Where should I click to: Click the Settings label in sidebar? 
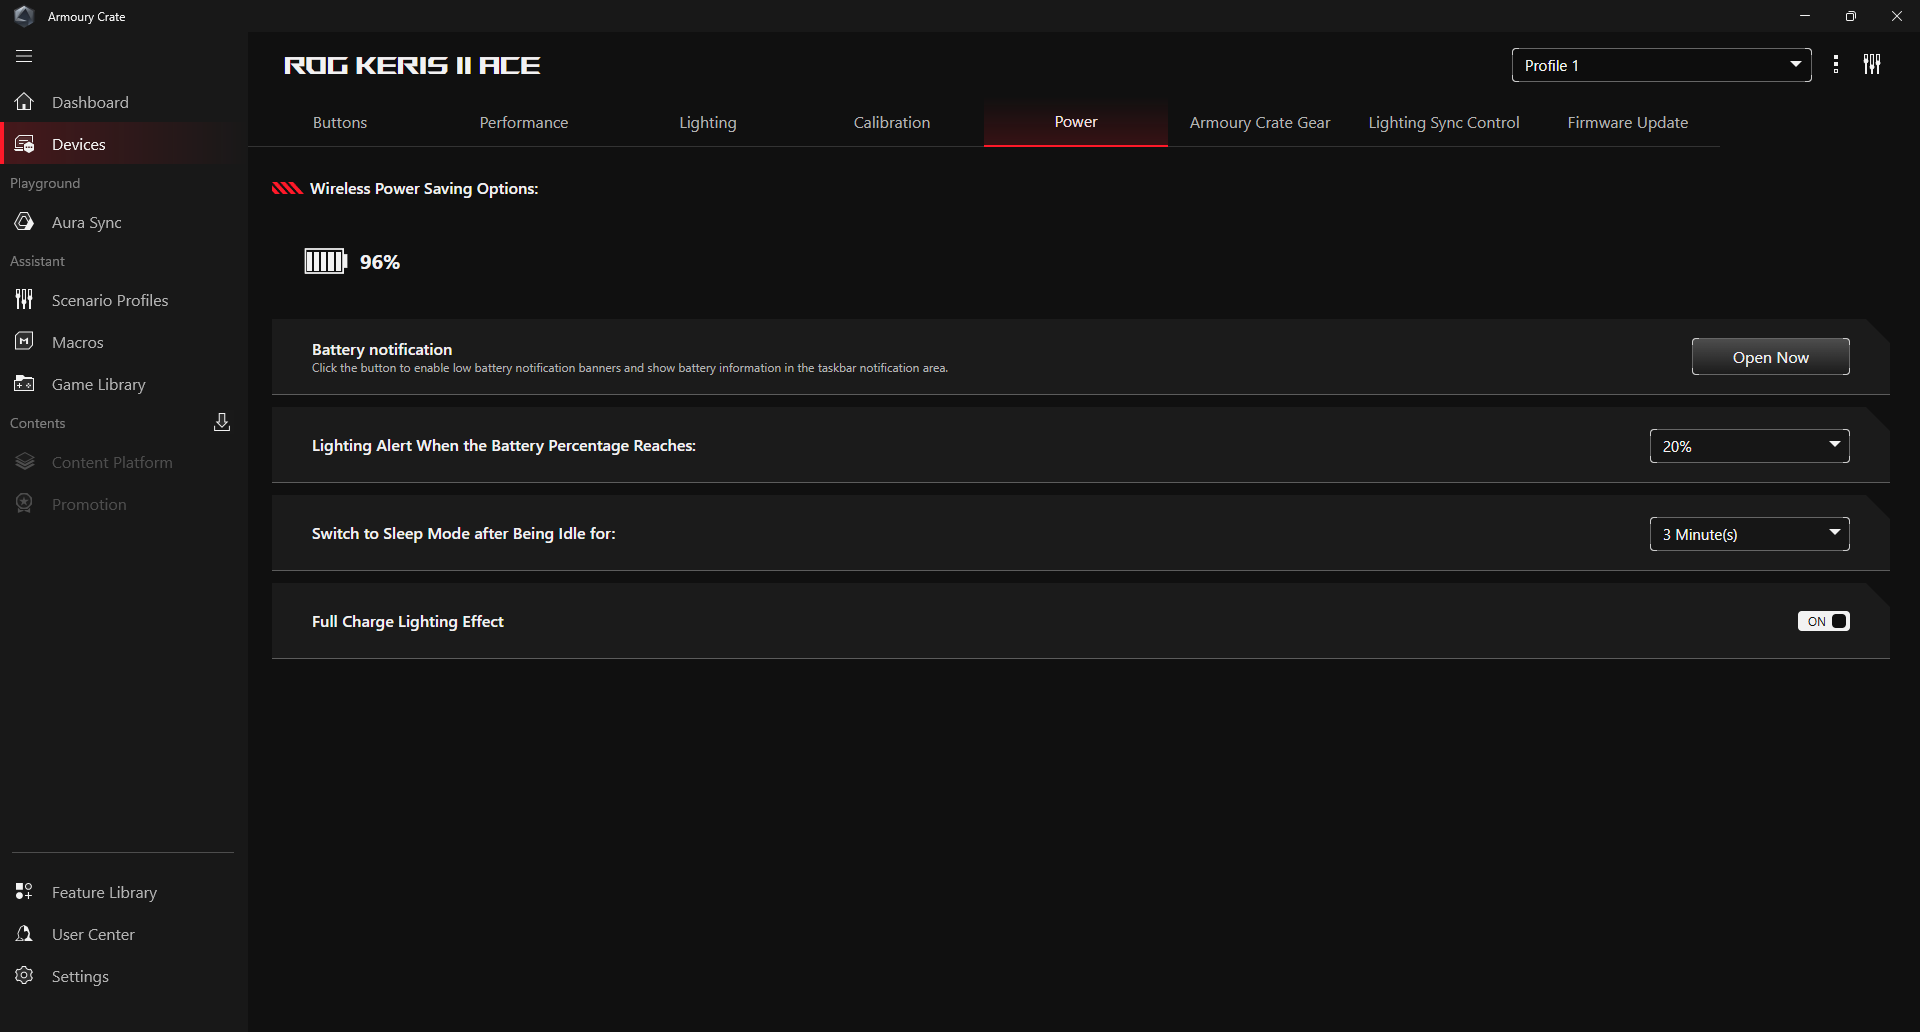pos(80,976)
